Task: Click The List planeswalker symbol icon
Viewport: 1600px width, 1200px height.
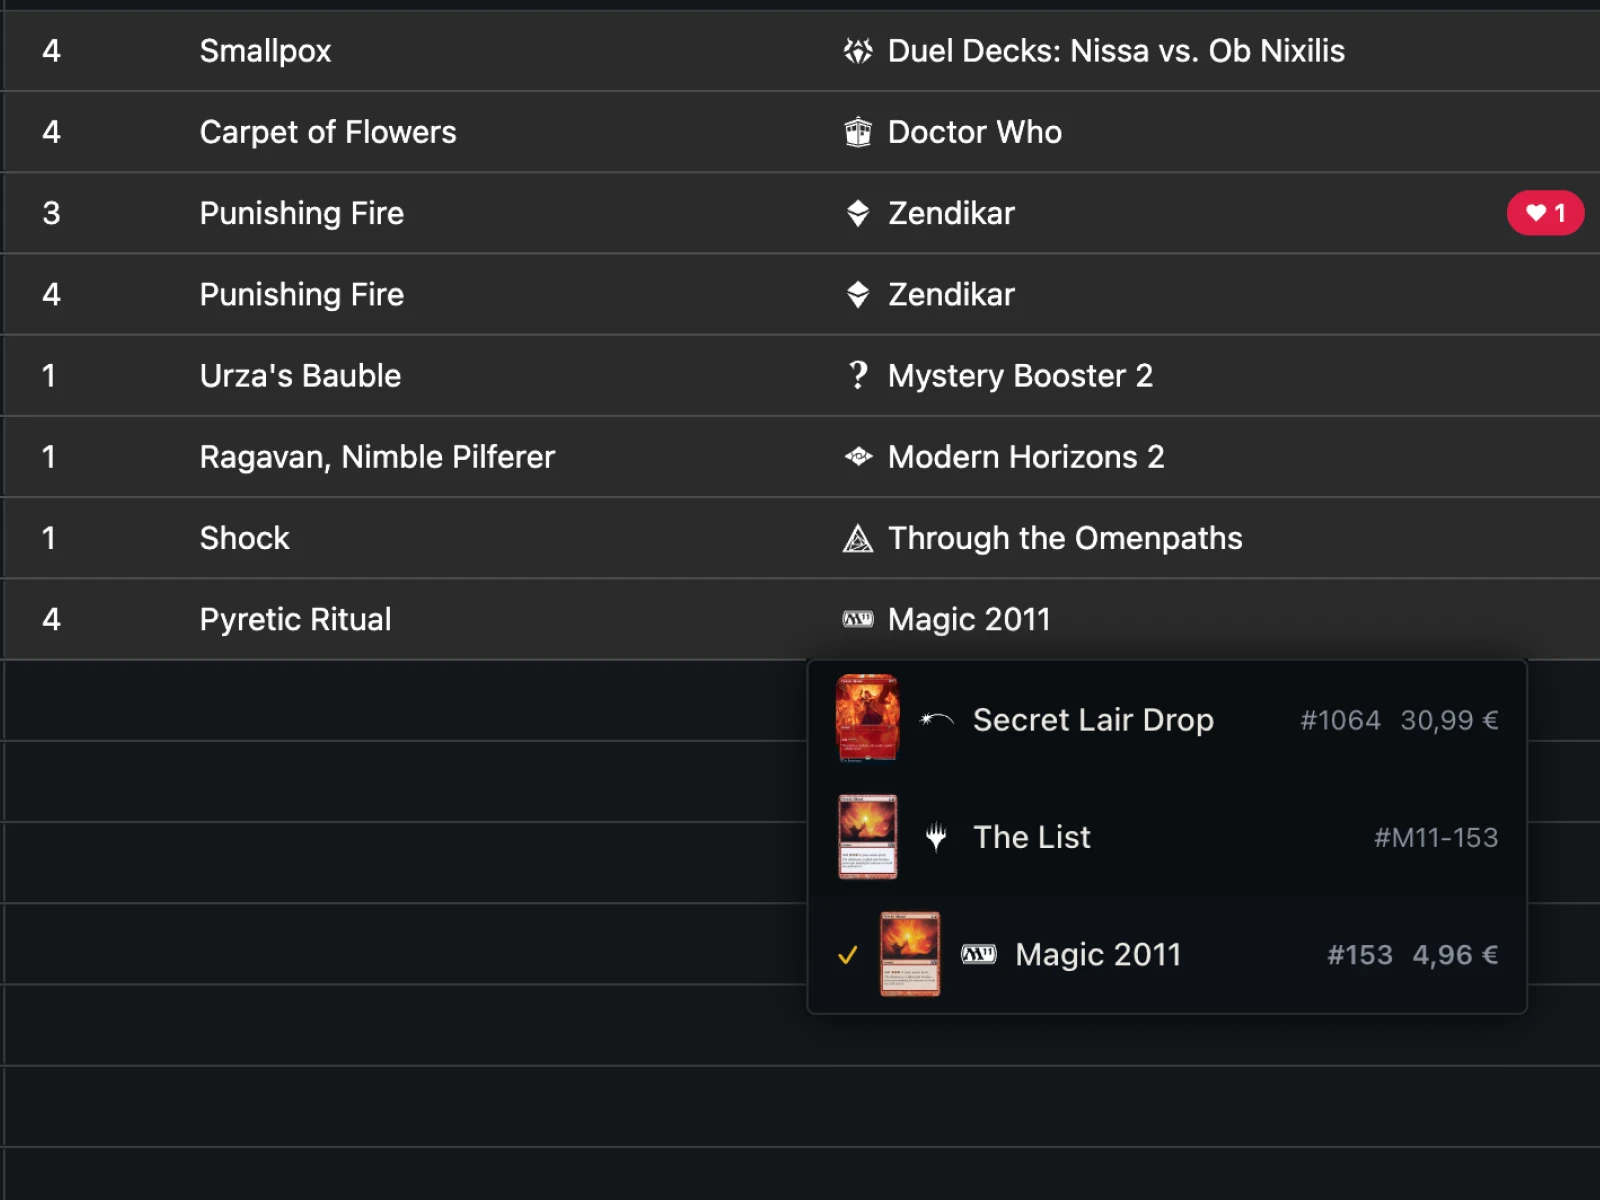Action: (936, 837)
